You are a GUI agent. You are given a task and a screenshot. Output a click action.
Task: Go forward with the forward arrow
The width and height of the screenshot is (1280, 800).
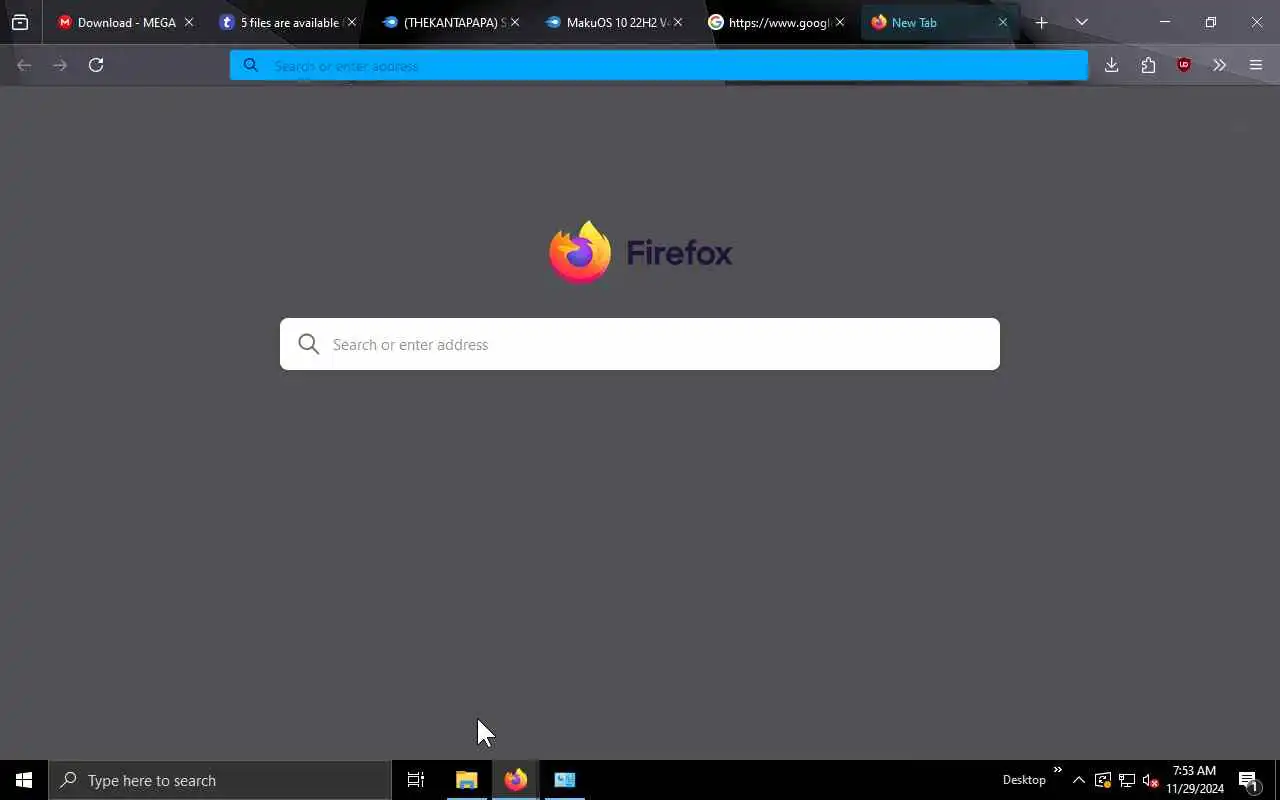click(x=60, y=65)
